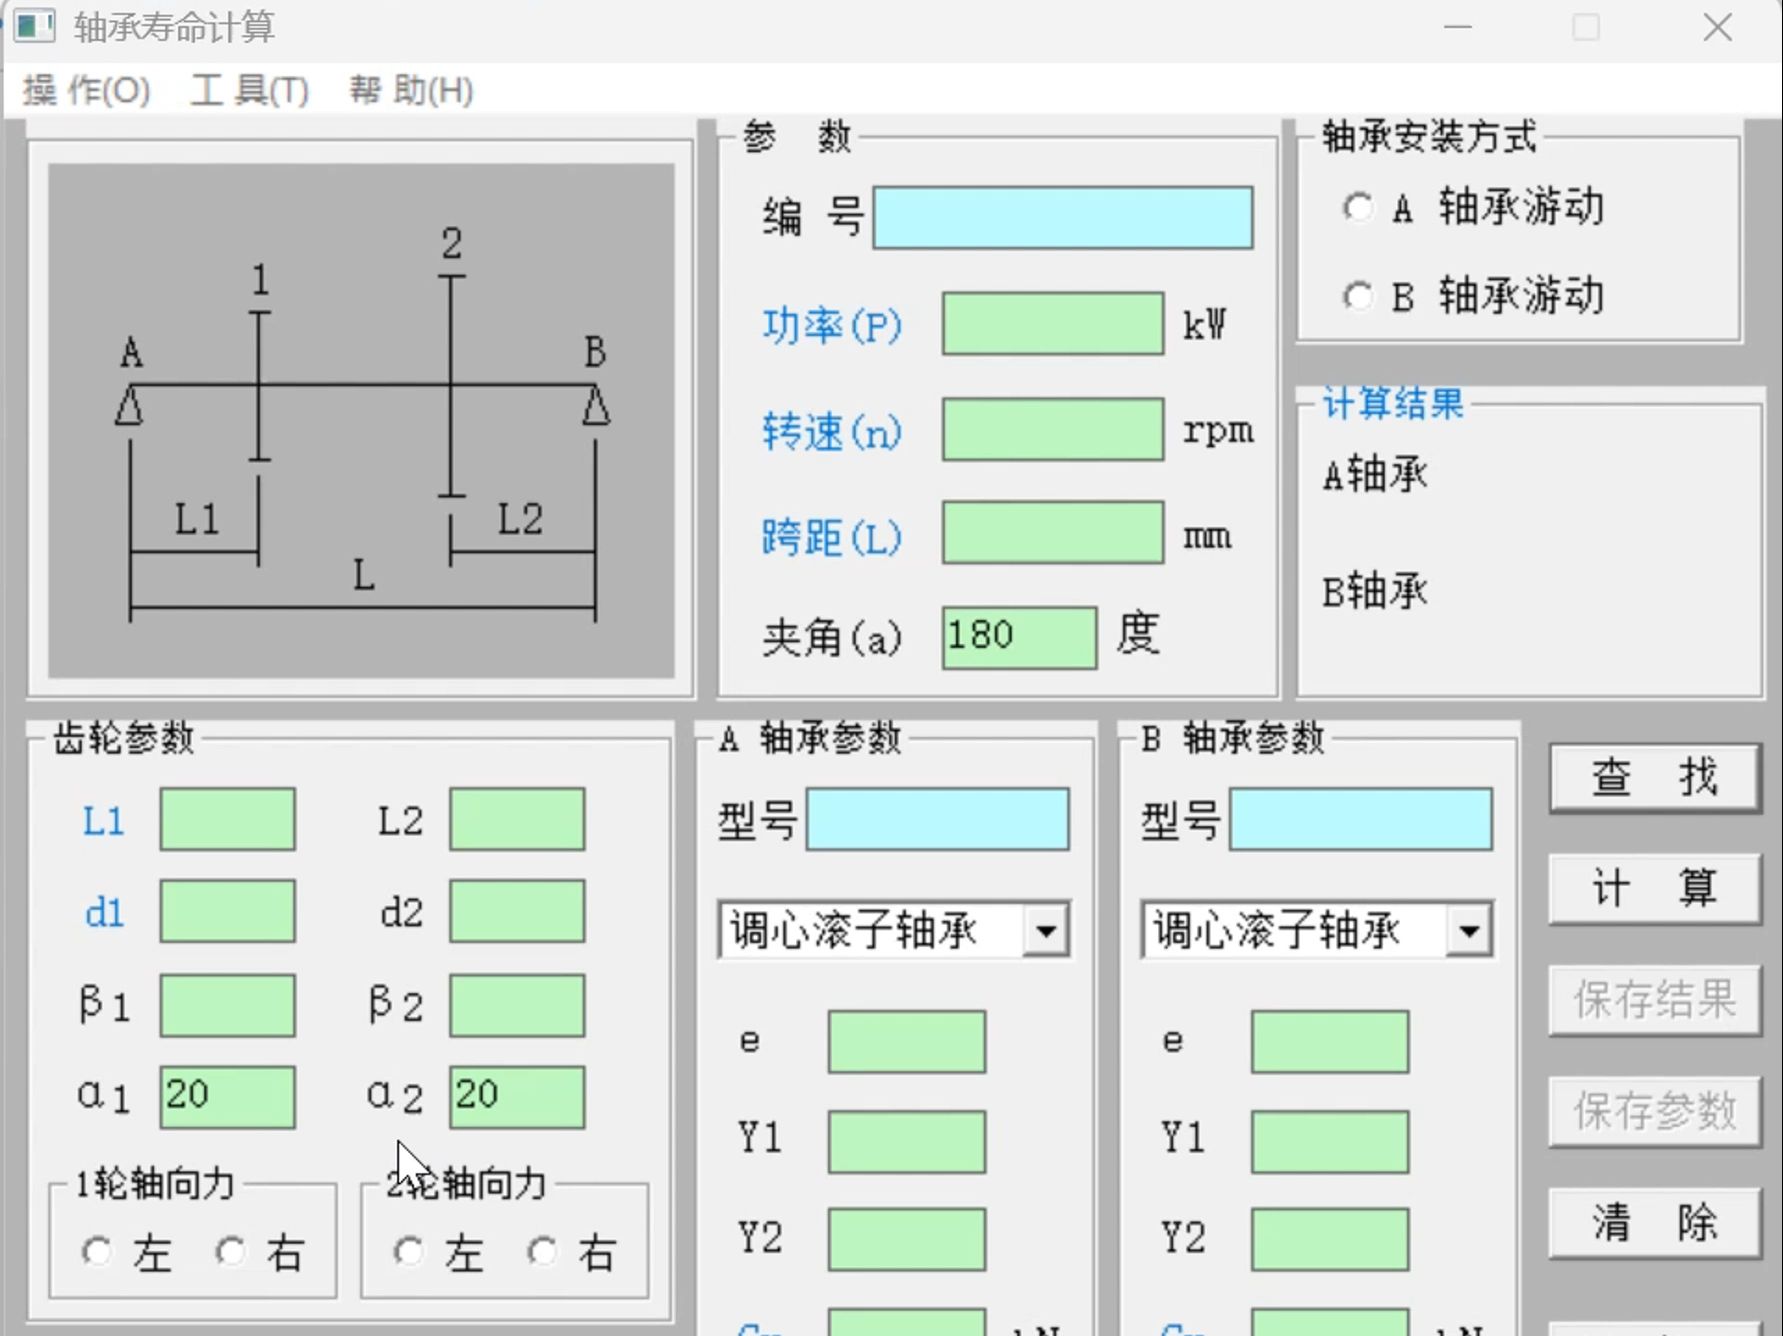Focus the 跨距(L) input field
The height and width of the screenshot is (1336, 1783).
(1053, 533)
